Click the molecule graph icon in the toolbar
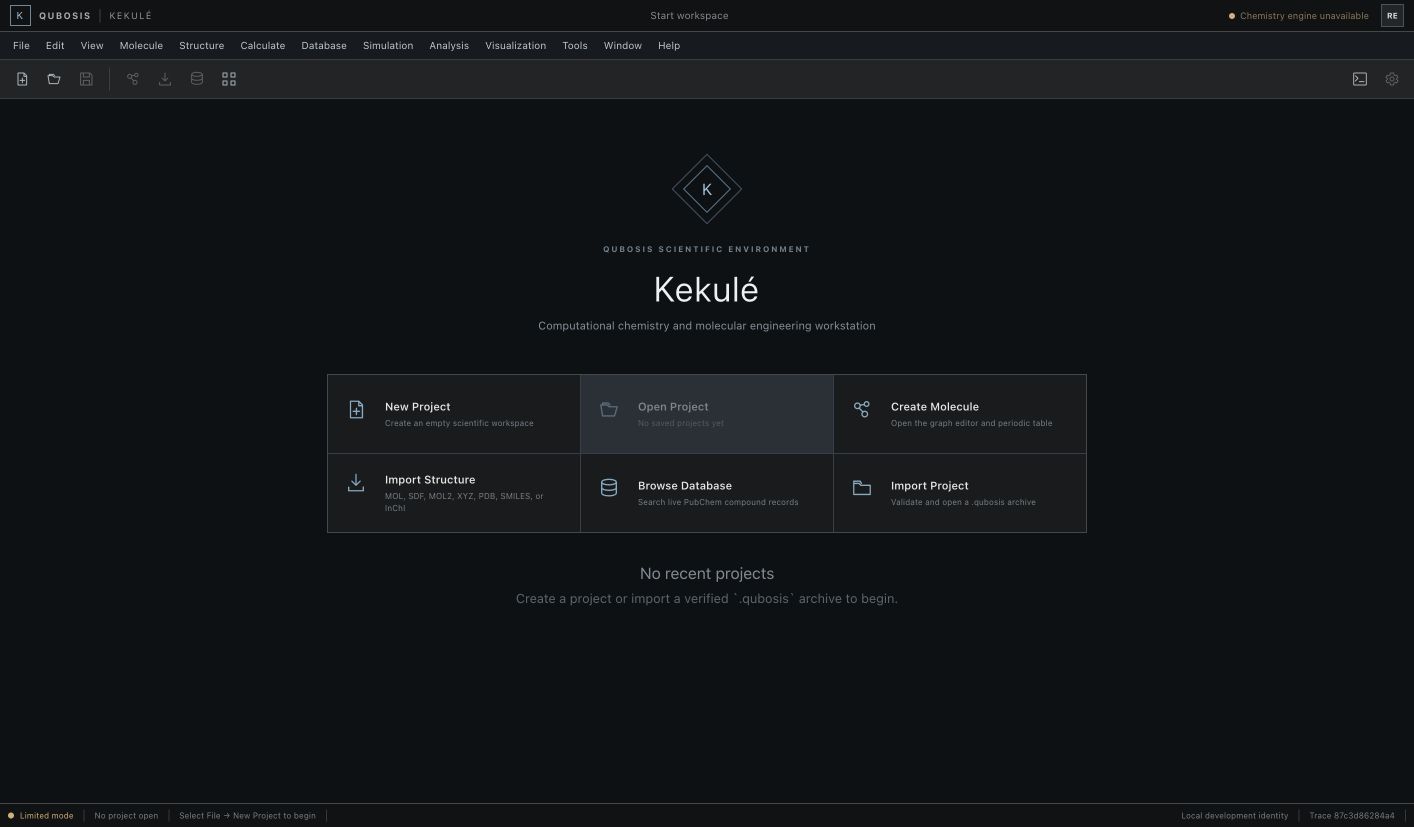 tap(132, 79)
